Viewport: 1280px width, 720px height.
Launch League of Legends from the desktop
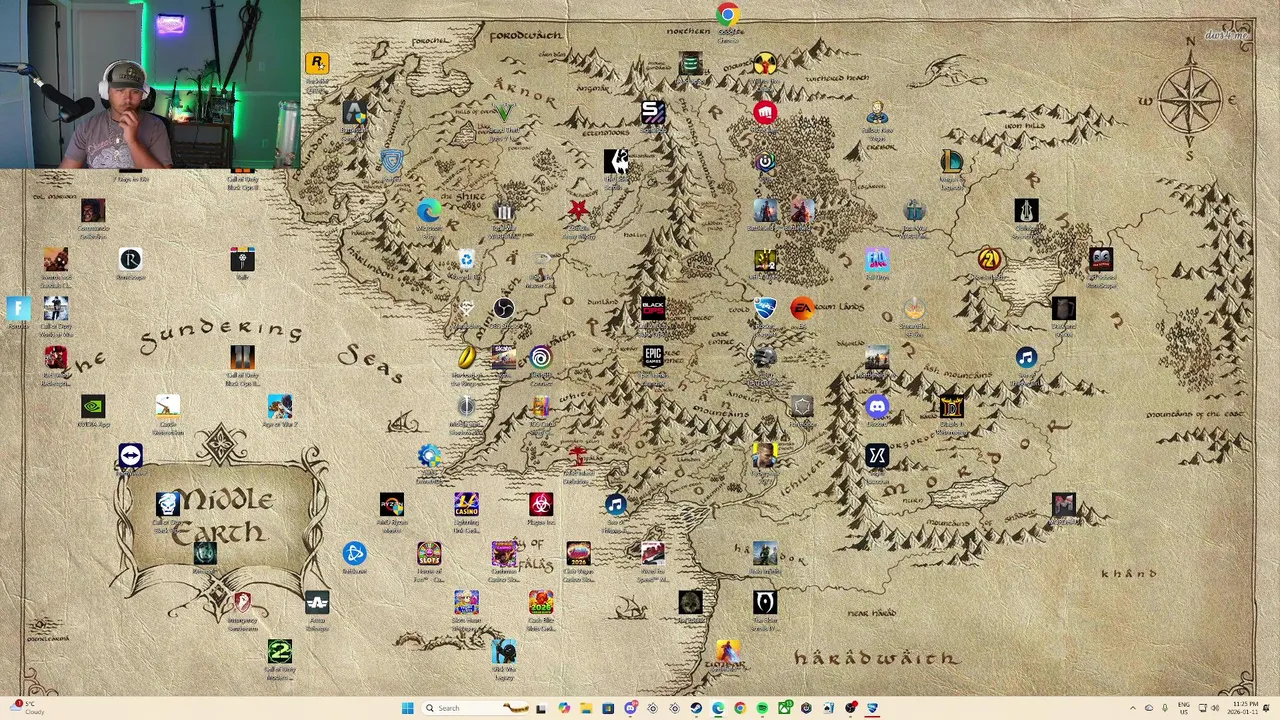[x=951, y=160]
